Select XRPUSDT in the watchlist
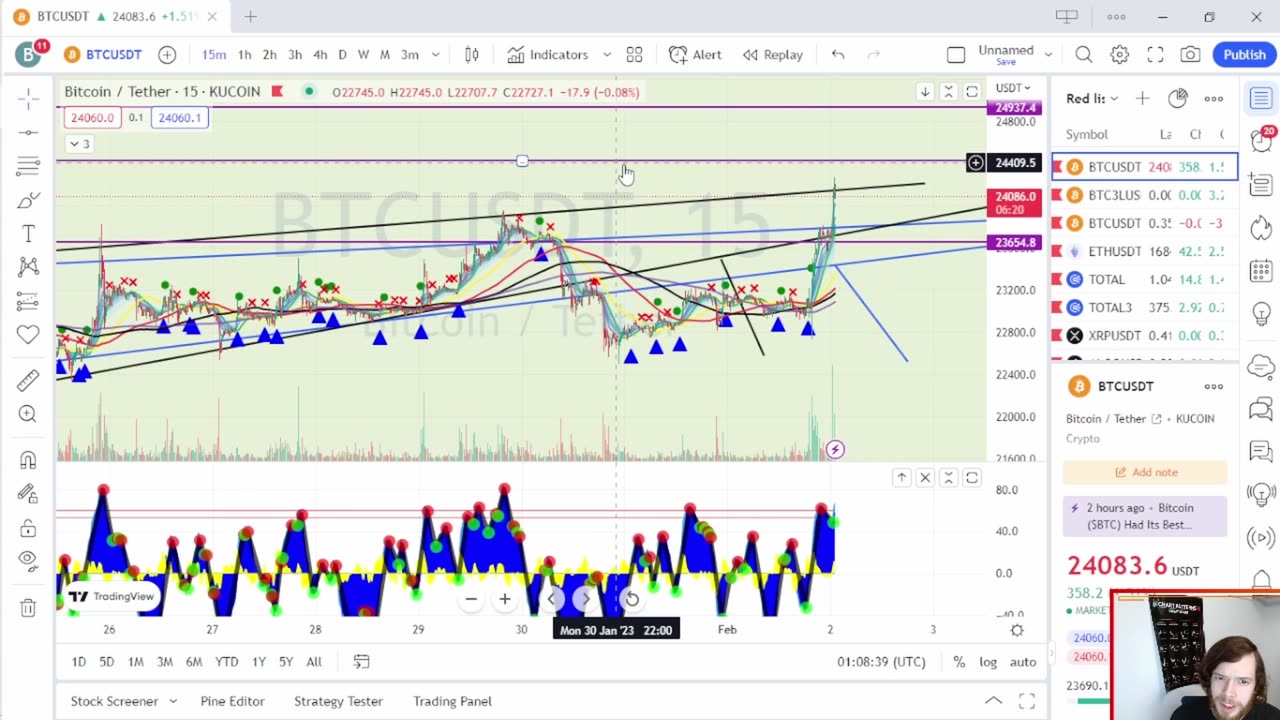The height and width of the screenshot is (720, 1280). coord(1144,335)
